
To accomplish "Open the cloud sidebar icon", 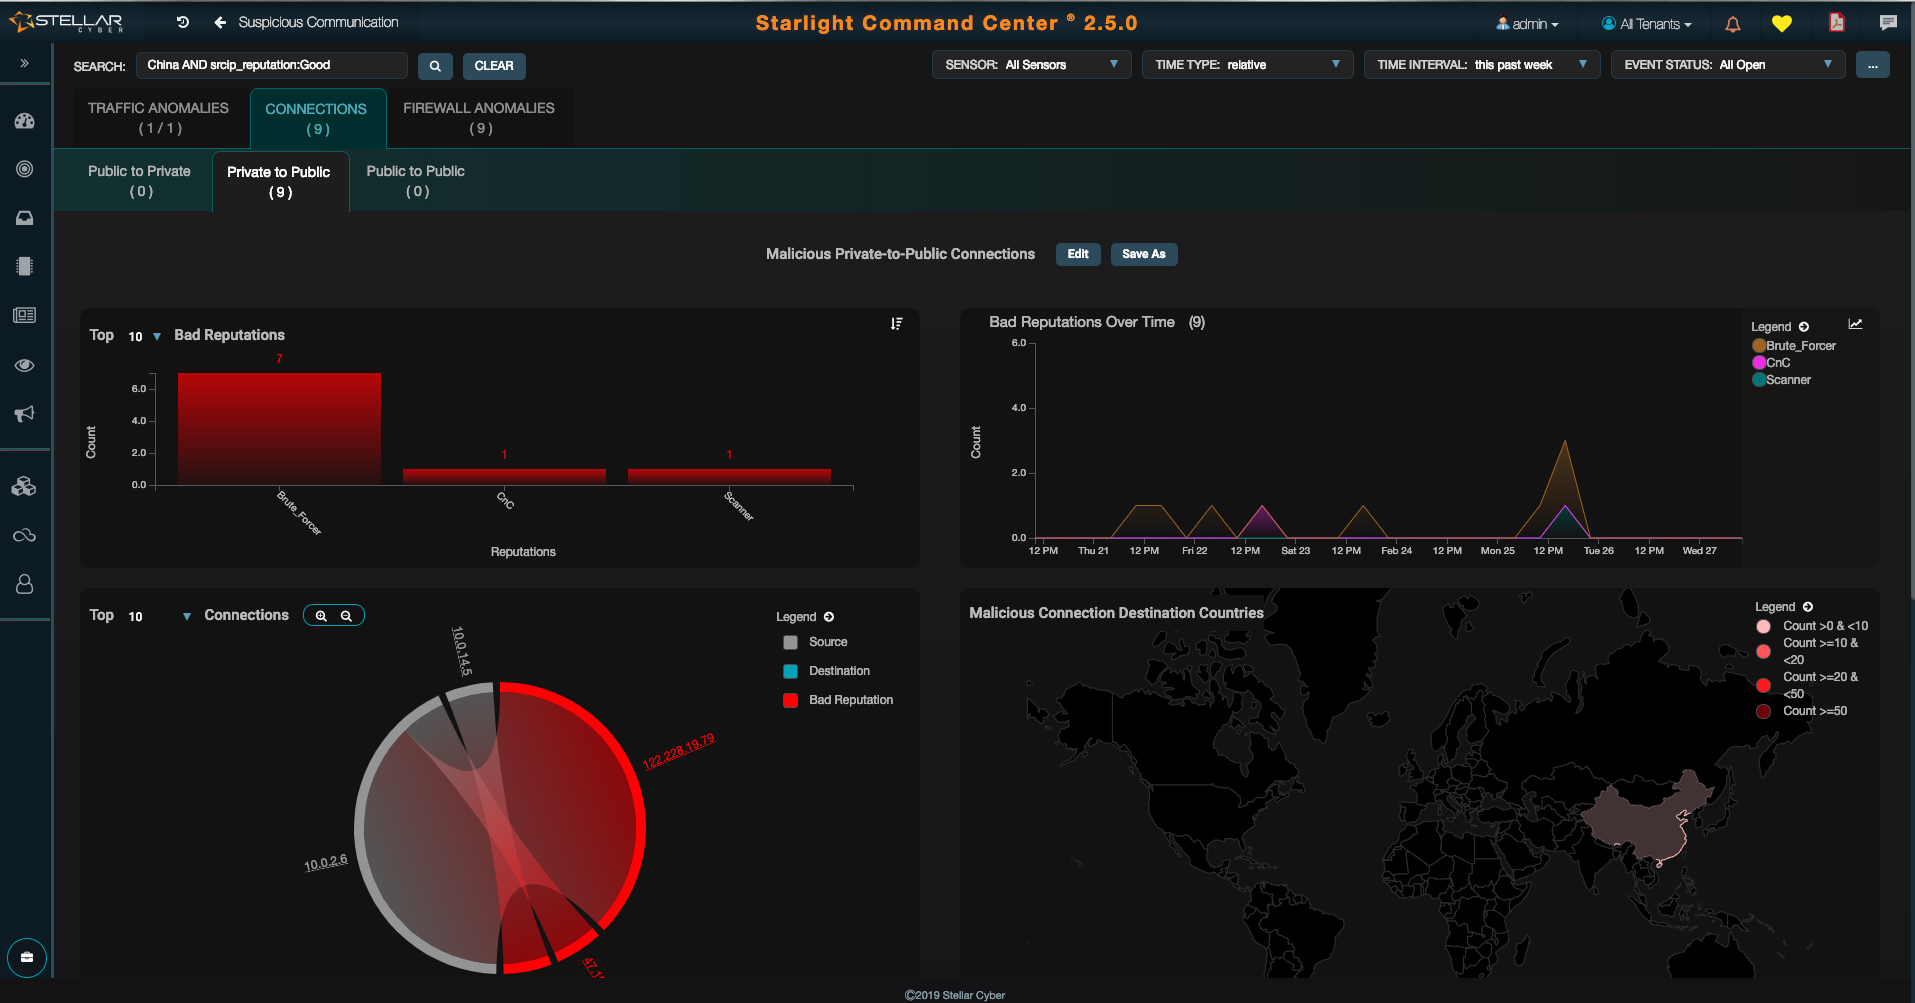I will coord(25,536).
